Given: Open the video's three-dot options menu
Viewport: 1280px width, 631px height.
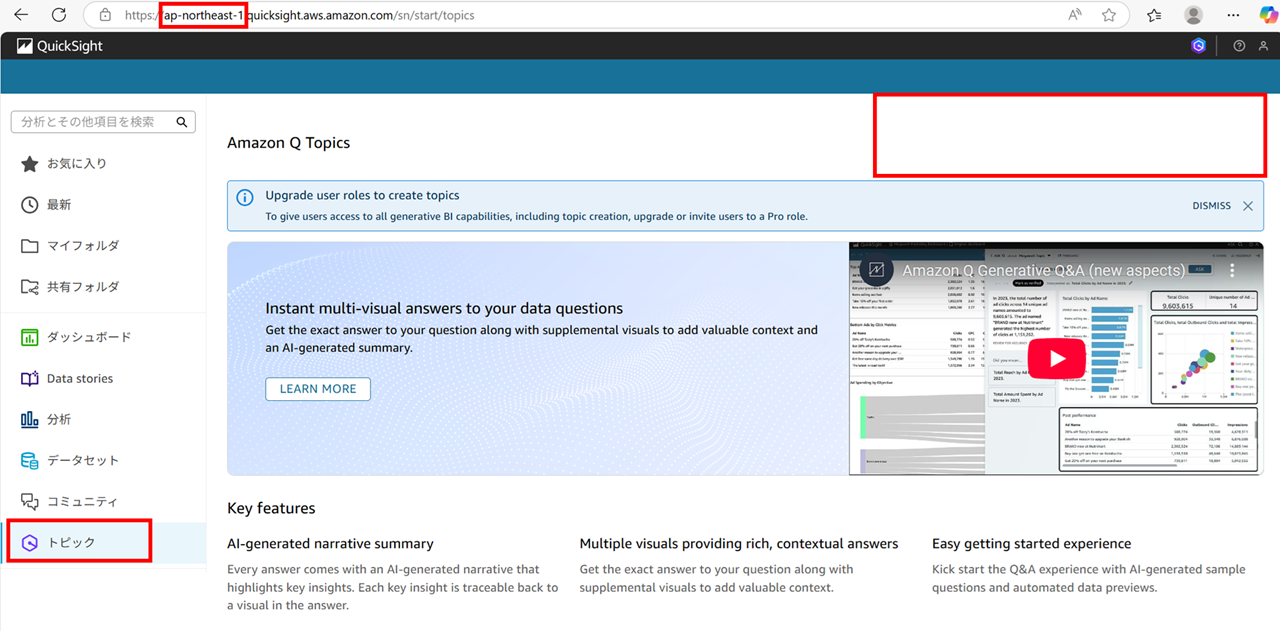Looking at the screenshot, I should (x=1232, y=270).
